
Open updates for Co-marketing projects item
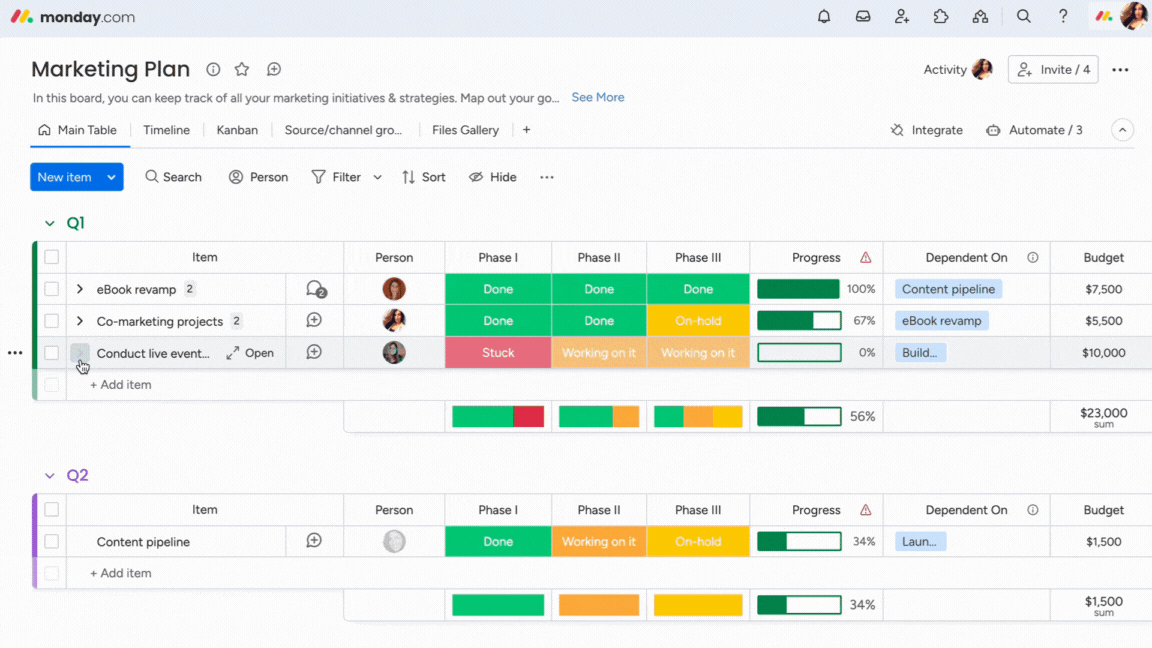[314, 321]
